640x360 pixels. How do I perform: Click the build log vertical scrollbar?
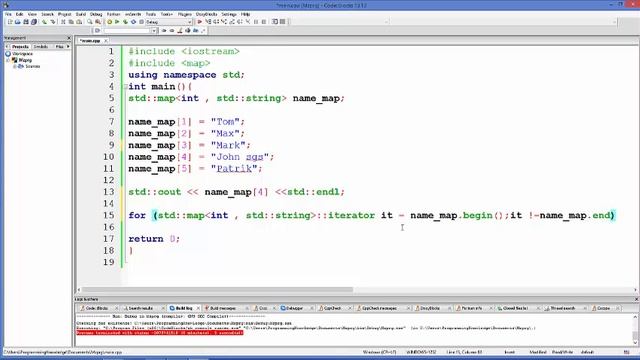(x=635, y=329)
